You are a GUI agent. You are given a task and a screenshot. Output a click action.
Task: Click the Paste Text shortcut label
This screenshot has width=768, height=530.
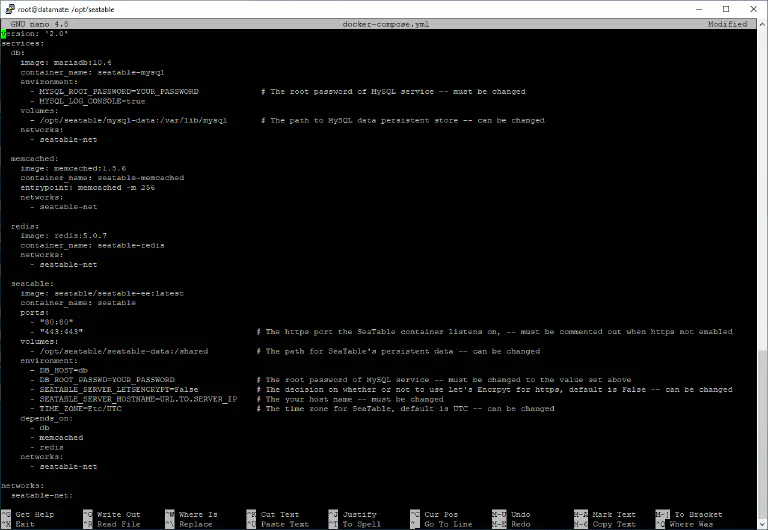(x=285, y=524)
